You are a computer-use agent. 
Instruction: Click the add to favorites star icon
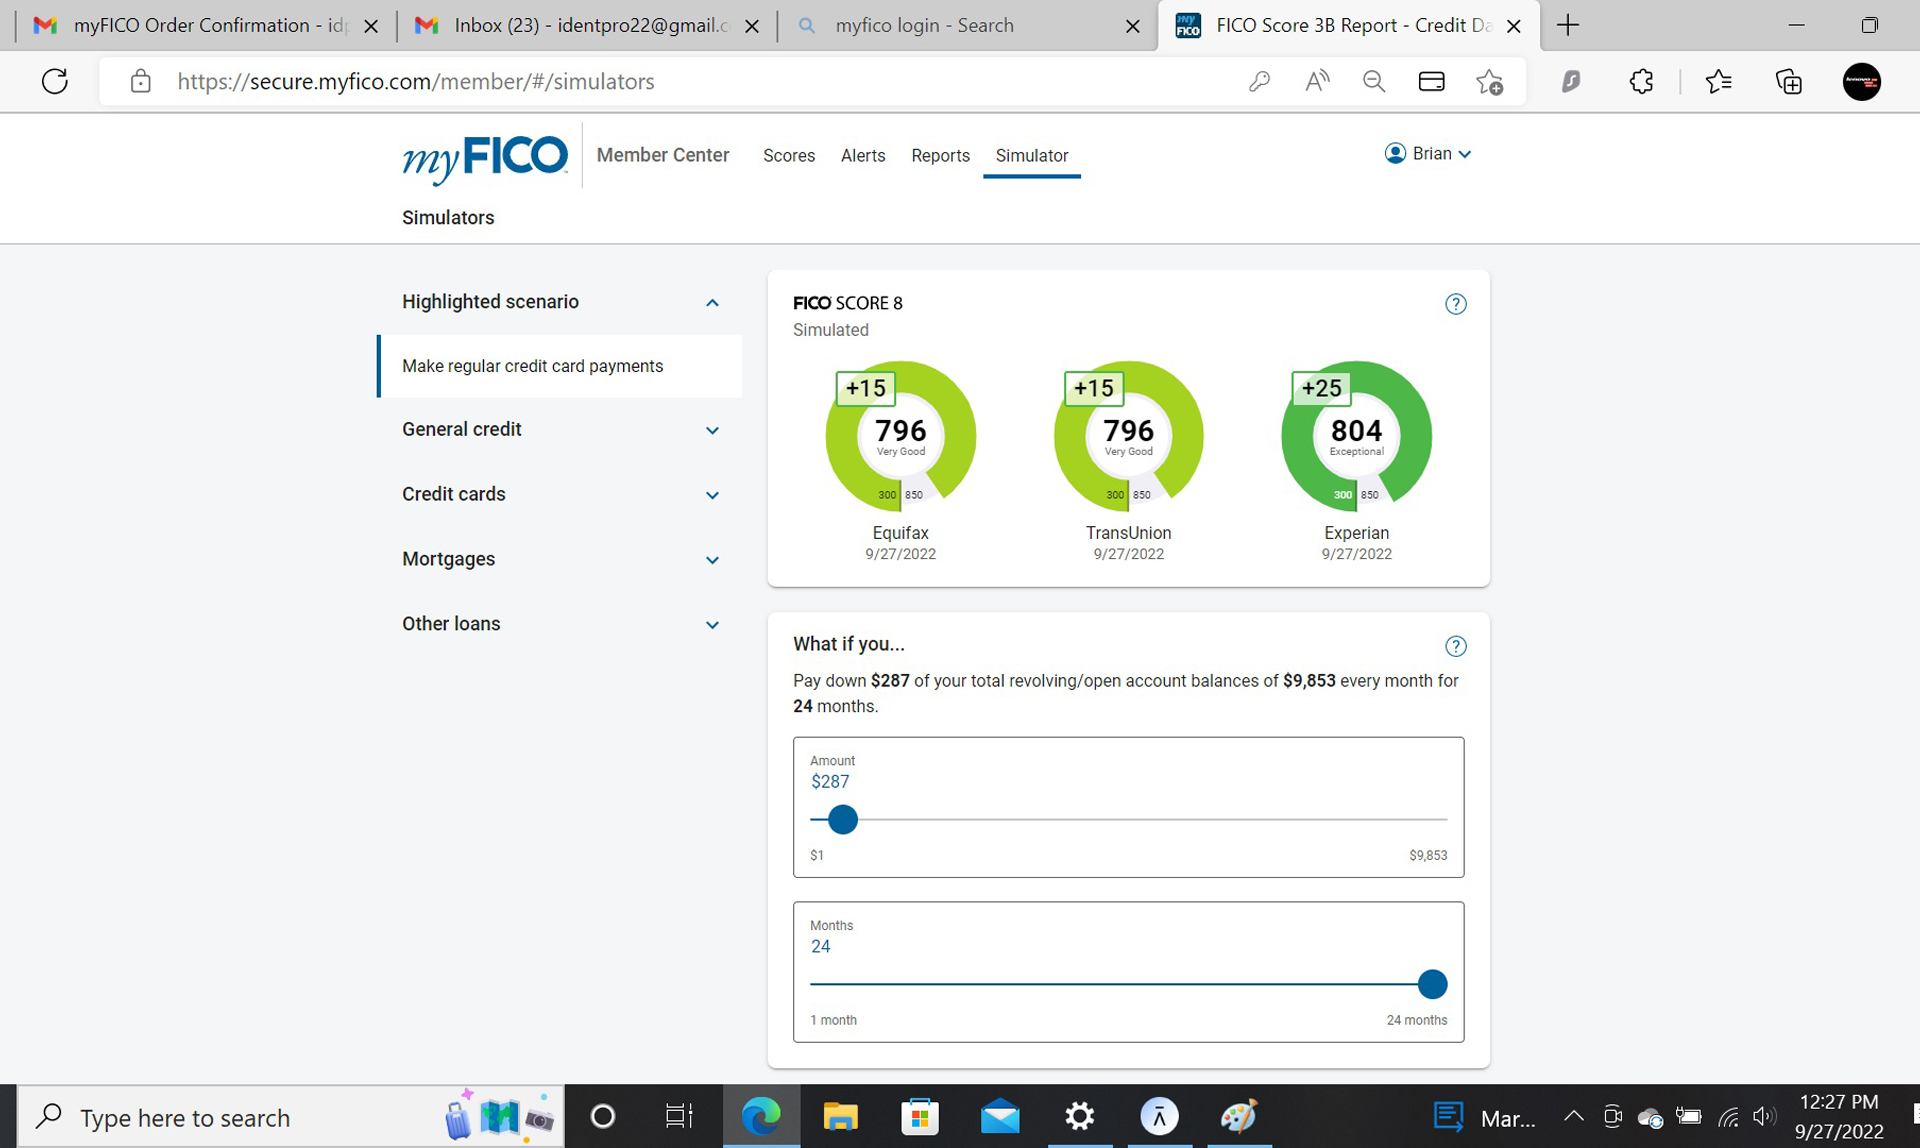click(1489, 81)
